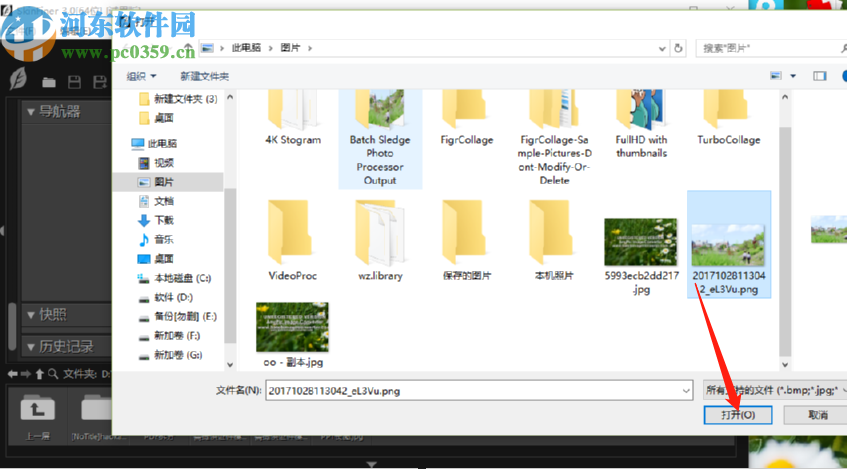Viewport: 847px width, 469px height.
Task: Select Downloads (下载) in the sidebar
Action: click(x=156, y=220)
